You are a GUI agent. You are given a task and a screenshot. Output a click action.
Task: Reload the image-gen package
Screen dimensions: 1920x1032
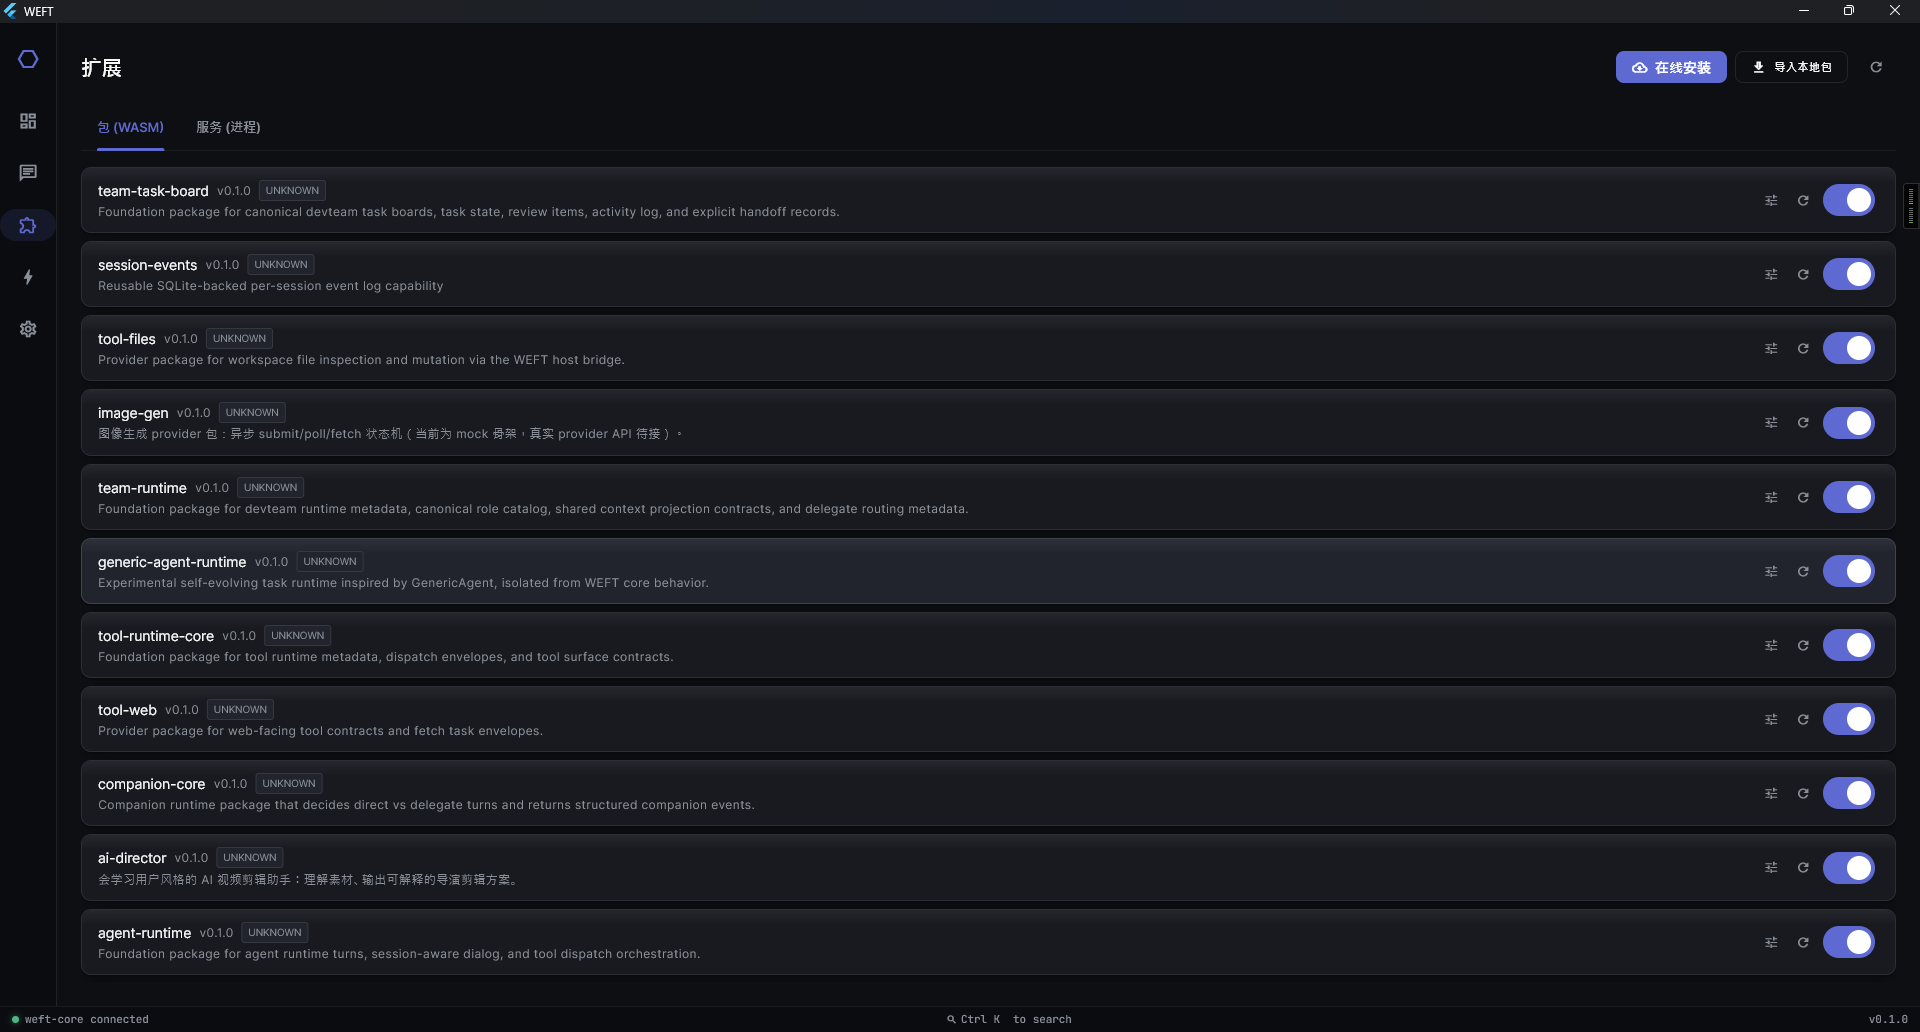click(1803, 423)
